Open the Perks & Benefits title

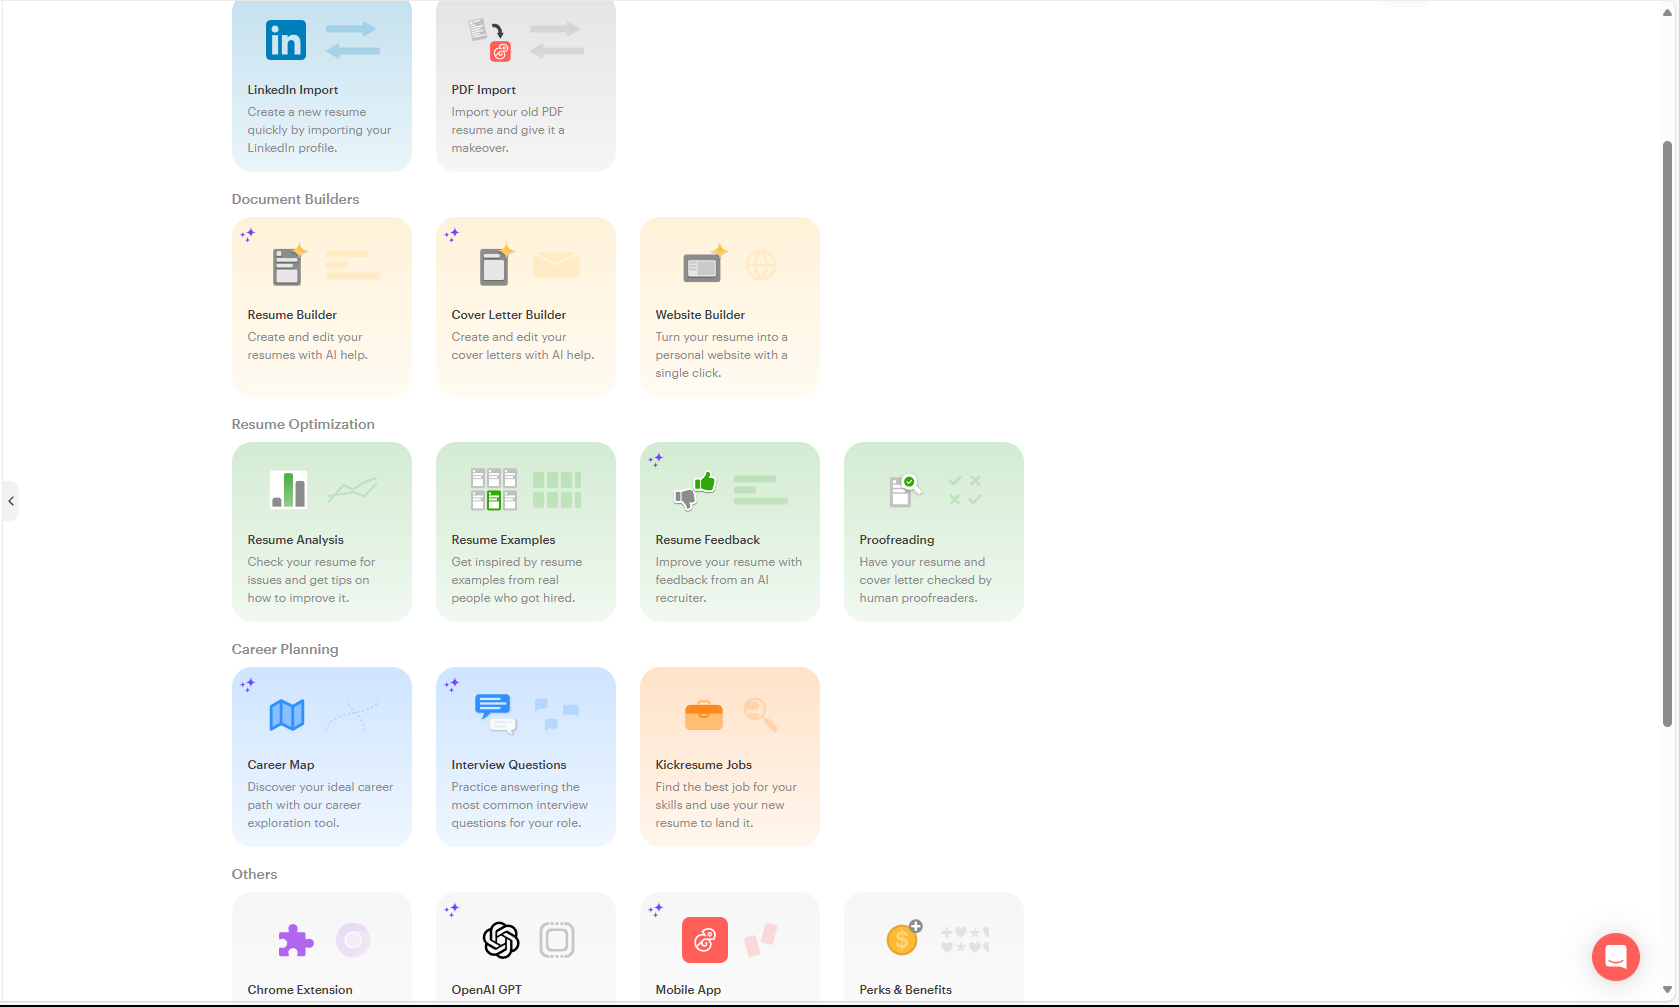pos(905,990)
